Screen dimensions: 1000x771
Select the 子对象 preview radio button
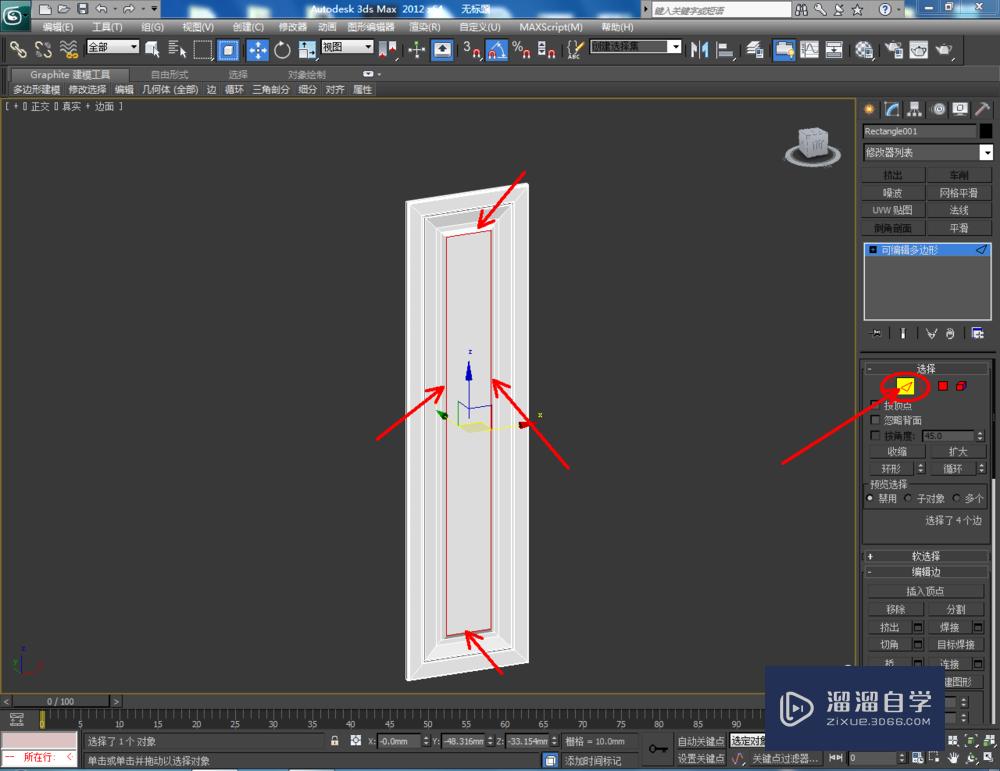[x=907, y=498]
